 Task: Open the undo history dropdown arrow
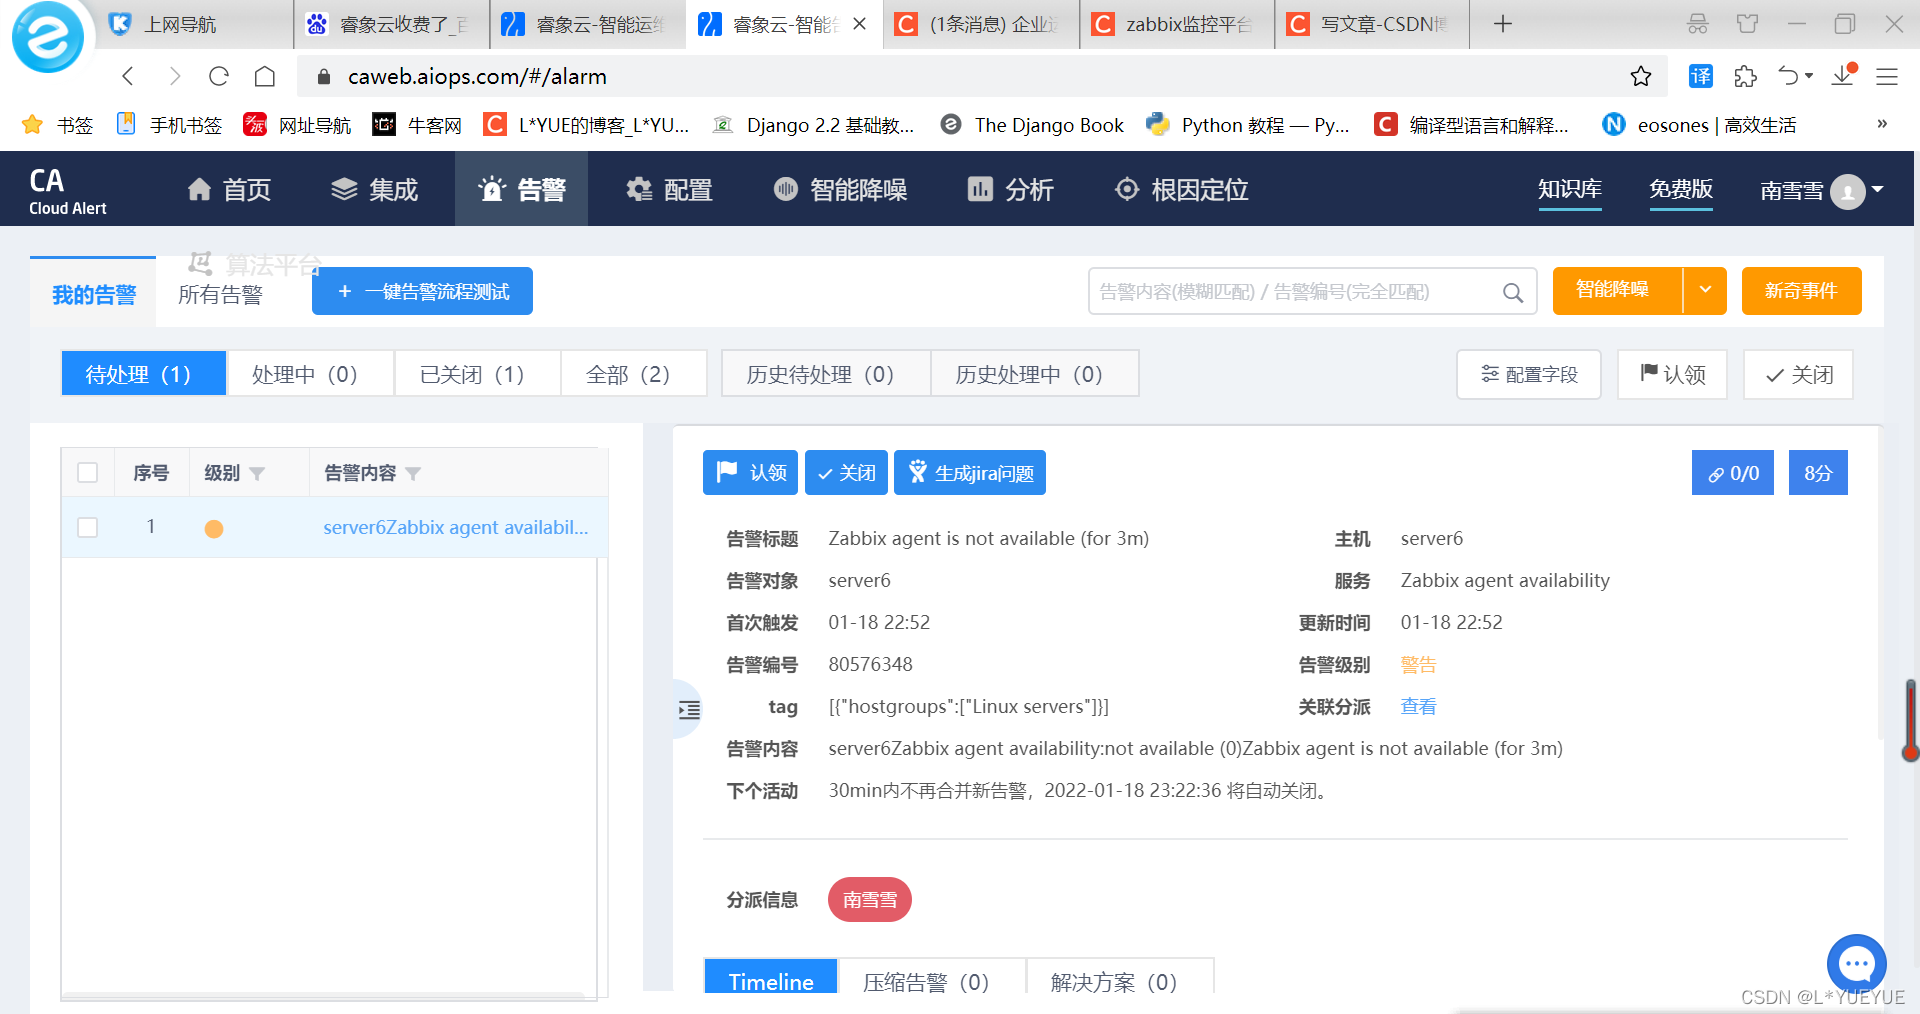[x=1809, y=76]
